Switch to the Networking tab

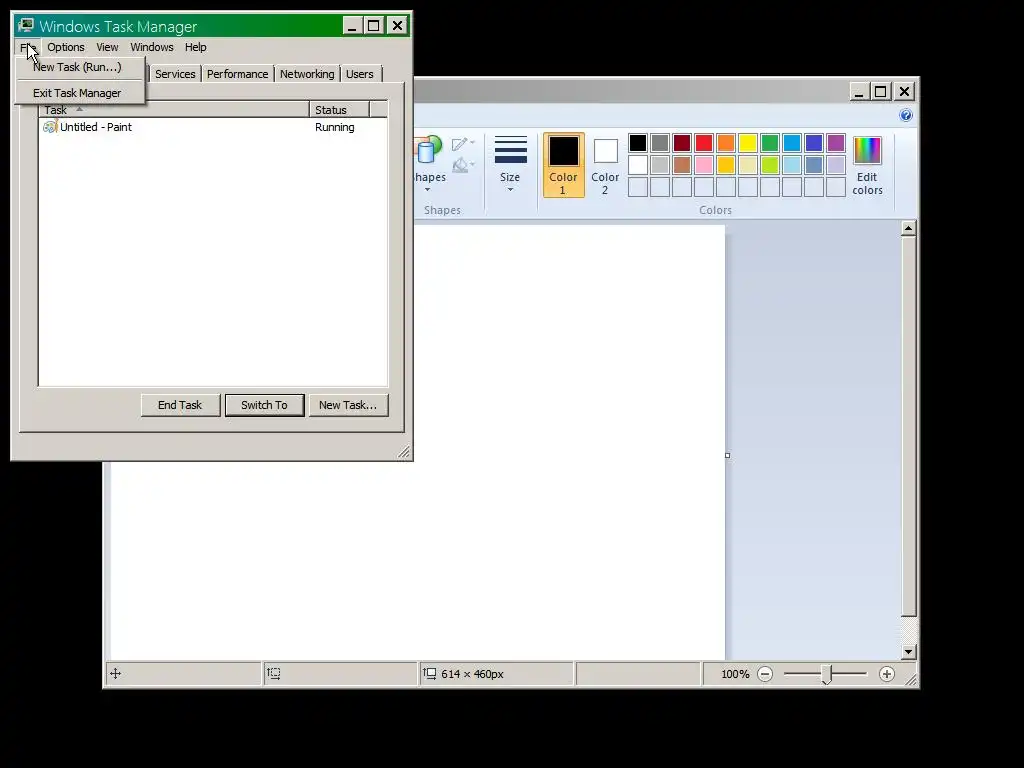click(x=307, y=74)
